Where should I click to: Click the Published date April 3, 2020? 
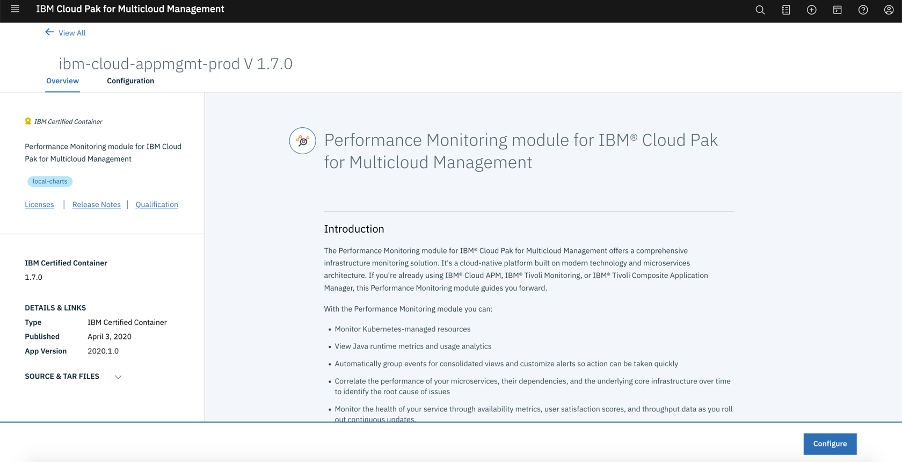point(109,337)
